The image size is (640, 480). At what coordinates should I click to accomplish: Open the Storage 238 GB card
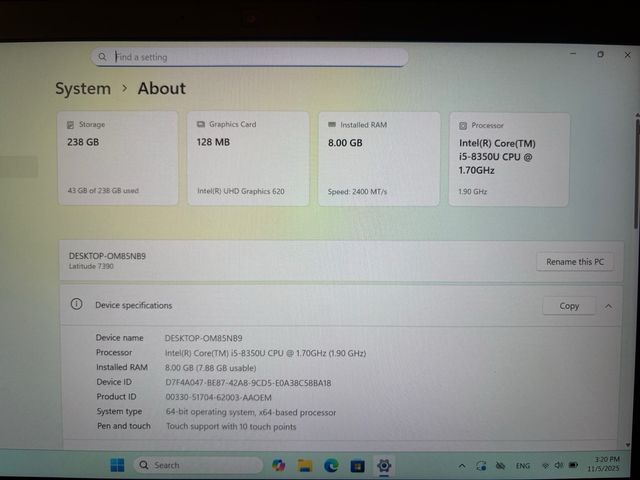click(x=118, y=158)
